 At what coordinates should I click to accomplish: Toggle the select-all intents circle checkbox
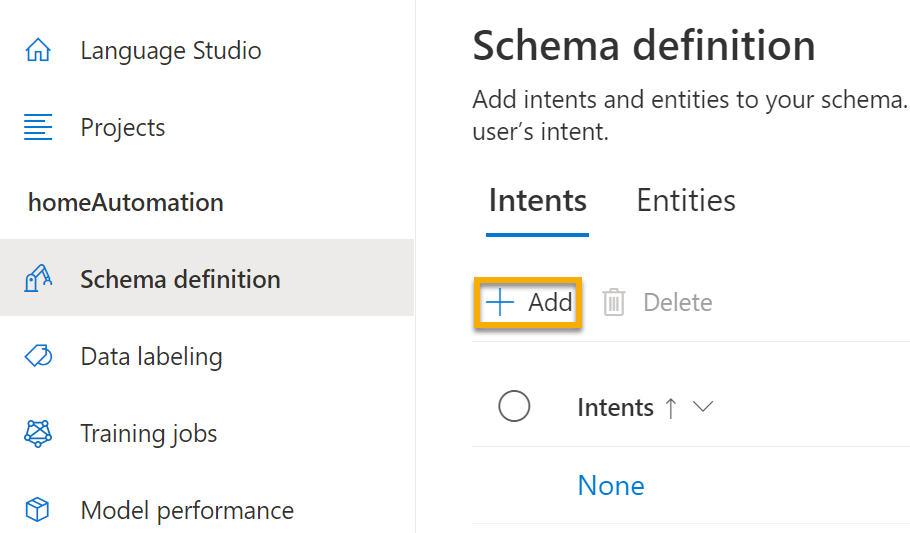pos(514,407)
